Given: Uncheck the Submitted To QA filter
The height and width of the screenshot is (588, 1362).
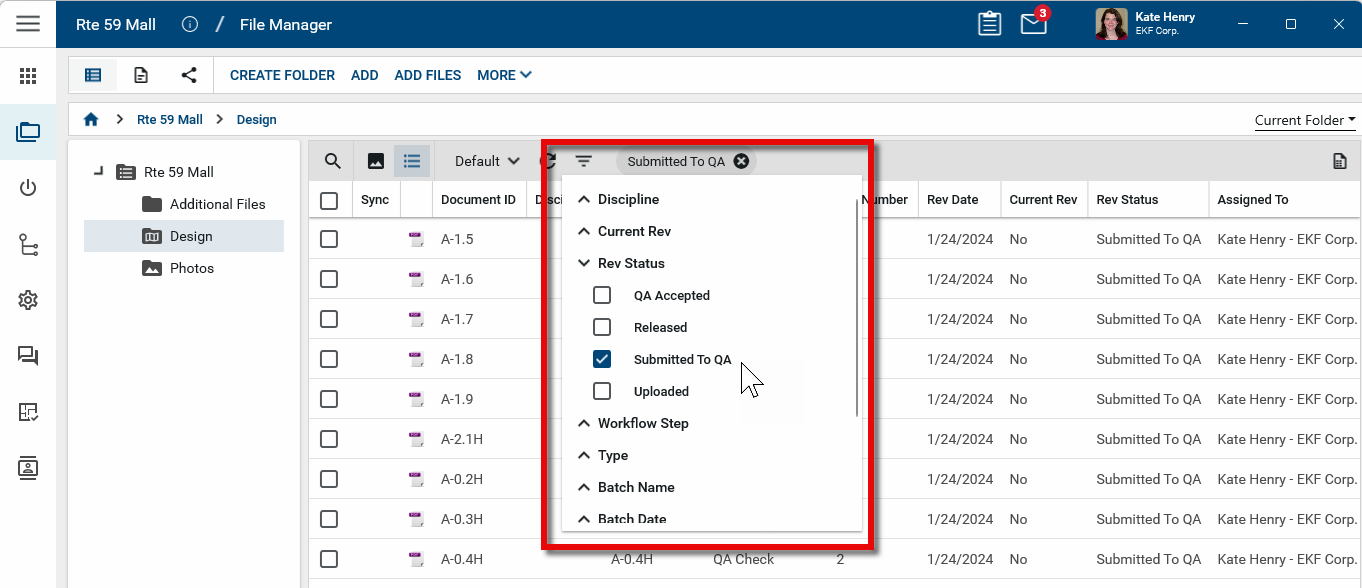Looking at the screenshot, I should click(602, 359).
